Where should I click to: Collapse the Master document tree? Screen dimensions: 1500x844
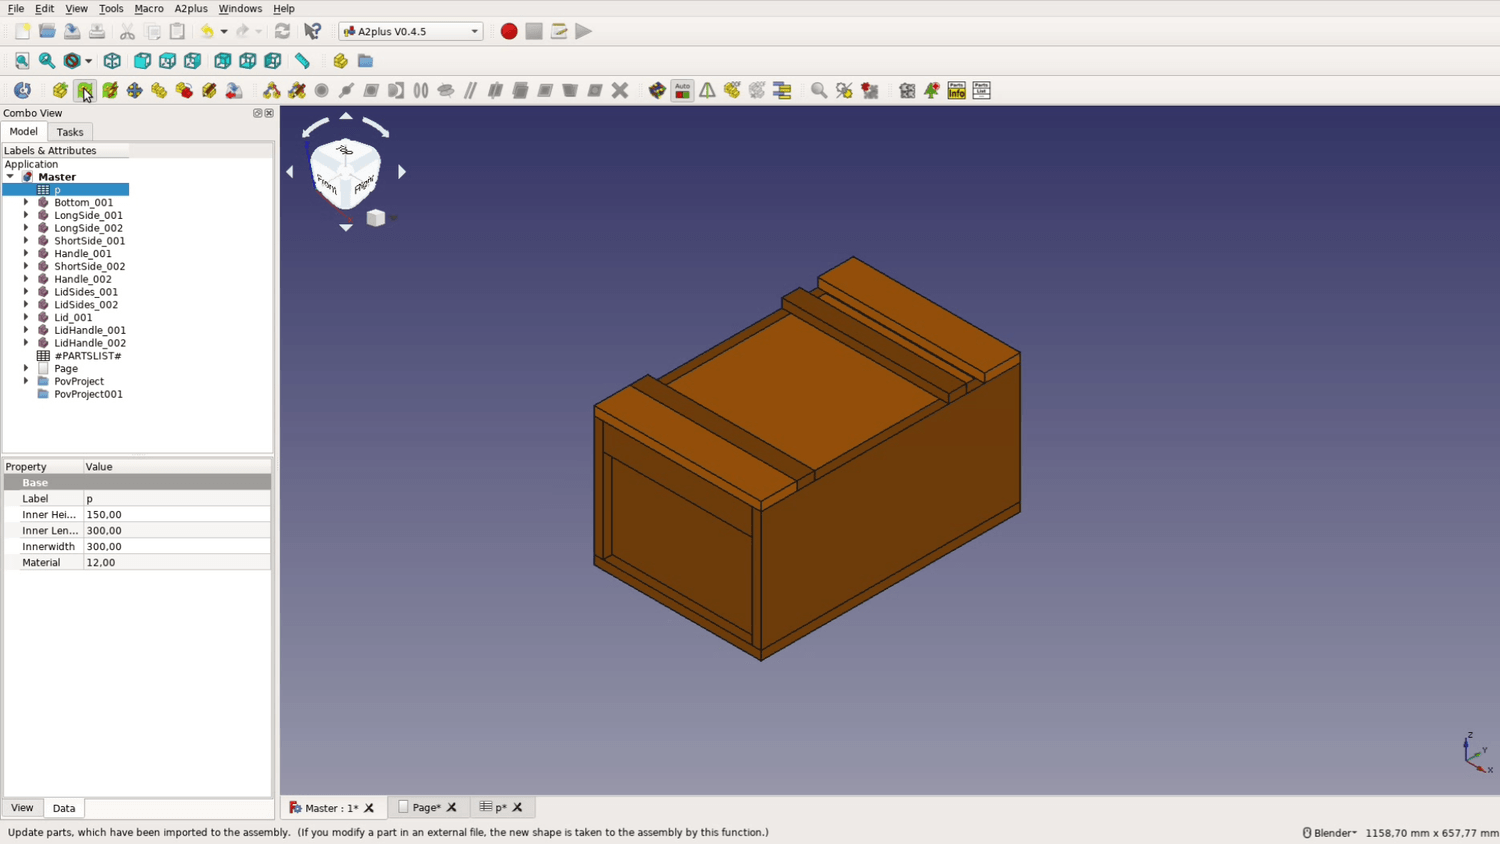pyautogui.click(x=10, y=177)
